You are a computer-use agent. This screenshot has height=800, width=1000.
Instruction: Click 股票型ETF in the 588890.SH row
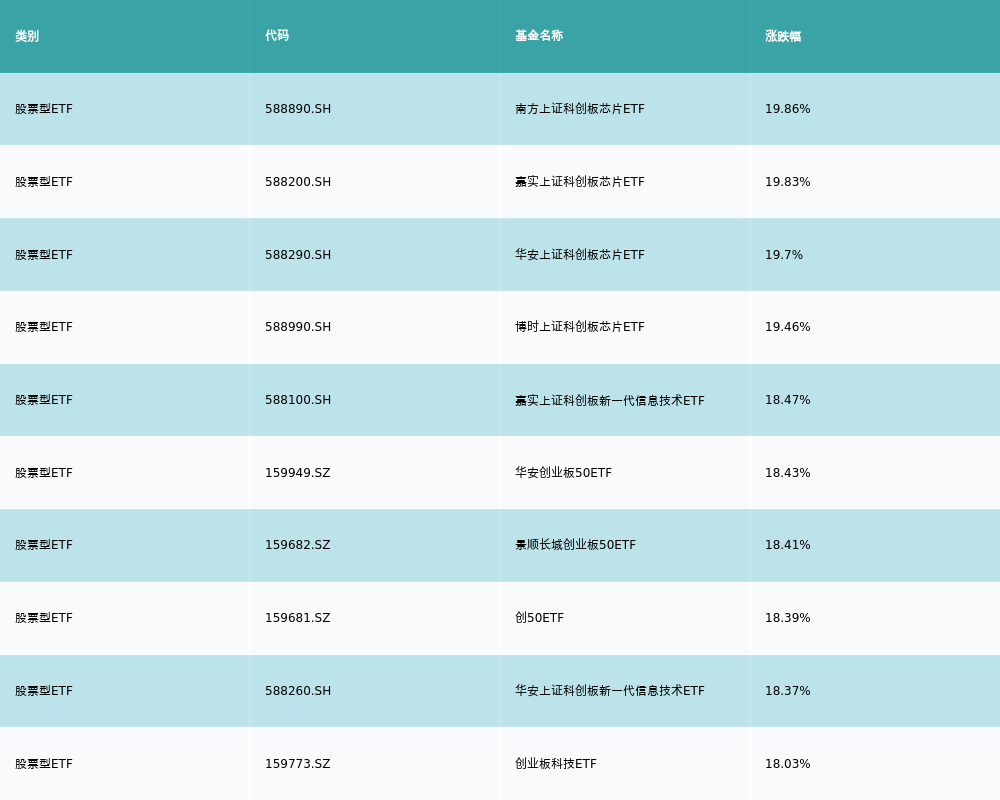(44, 109)
